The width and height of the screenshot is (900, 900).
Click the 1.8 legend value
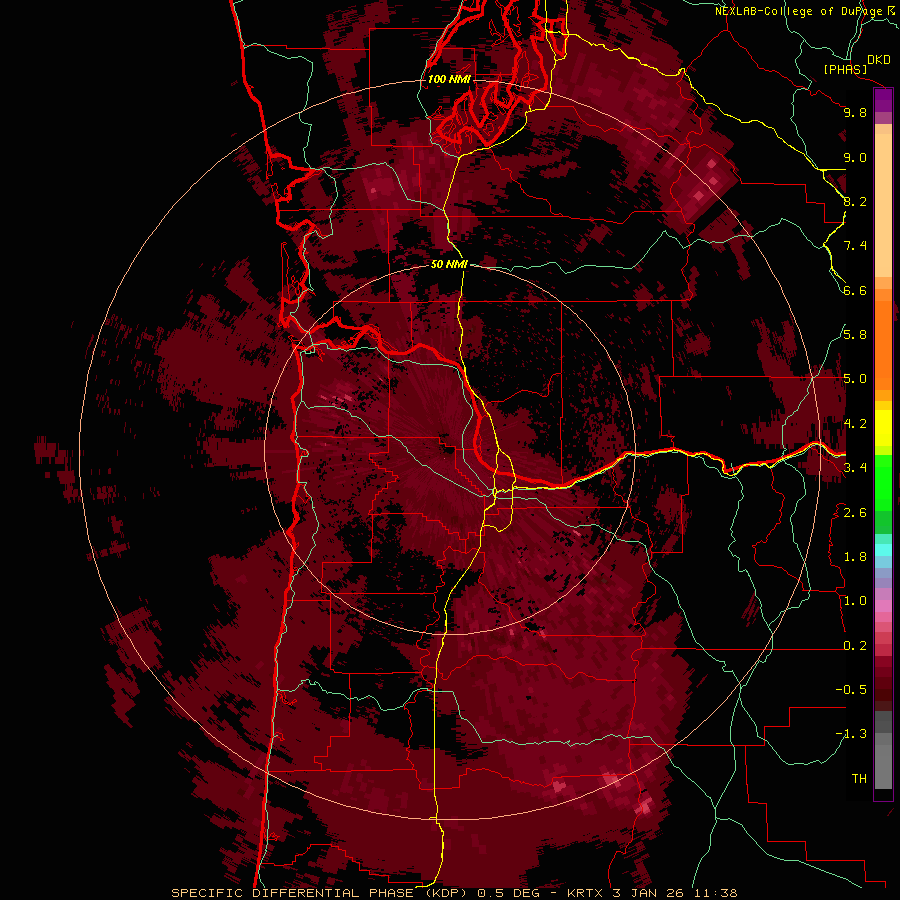pyautogui.click(x=855, y=557)
